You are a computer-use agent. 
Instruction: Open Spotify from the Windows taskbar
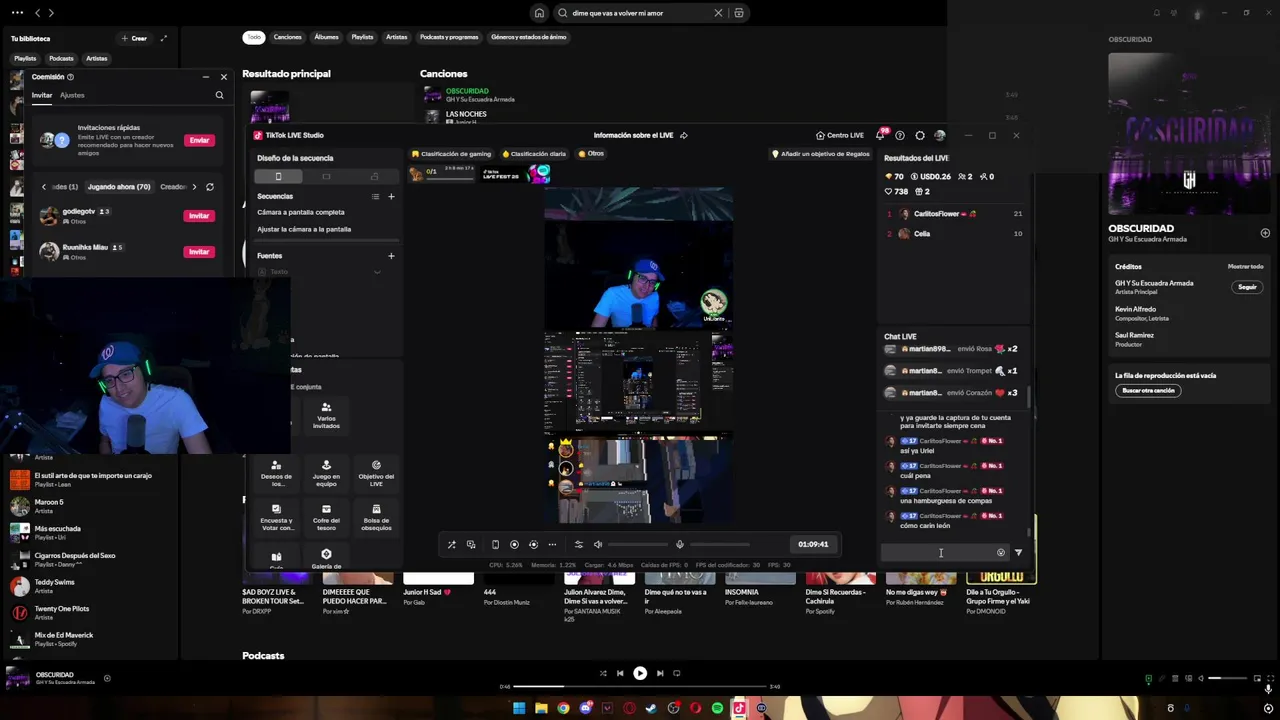tap(717, 708)
